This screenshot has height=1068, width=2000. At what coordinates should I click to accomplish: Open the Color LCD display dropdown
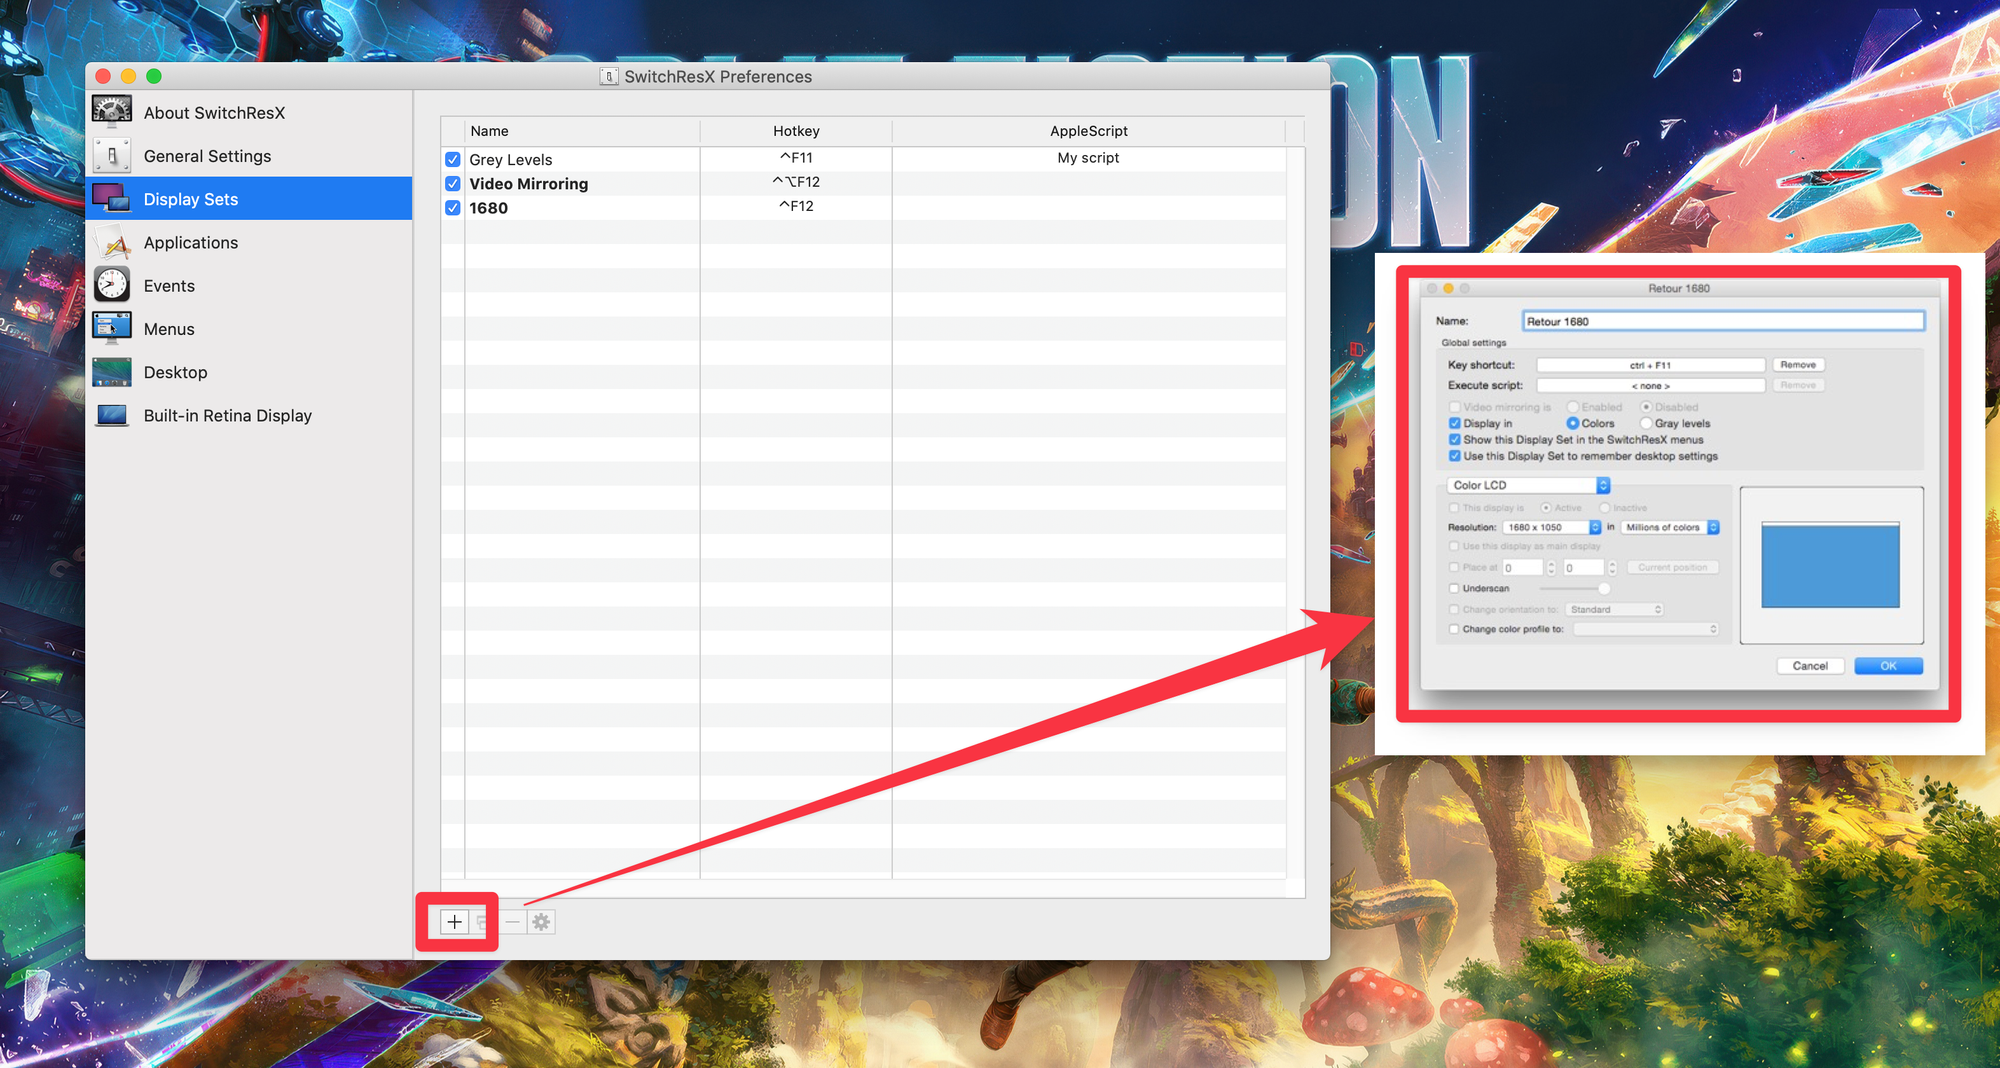1528,485
